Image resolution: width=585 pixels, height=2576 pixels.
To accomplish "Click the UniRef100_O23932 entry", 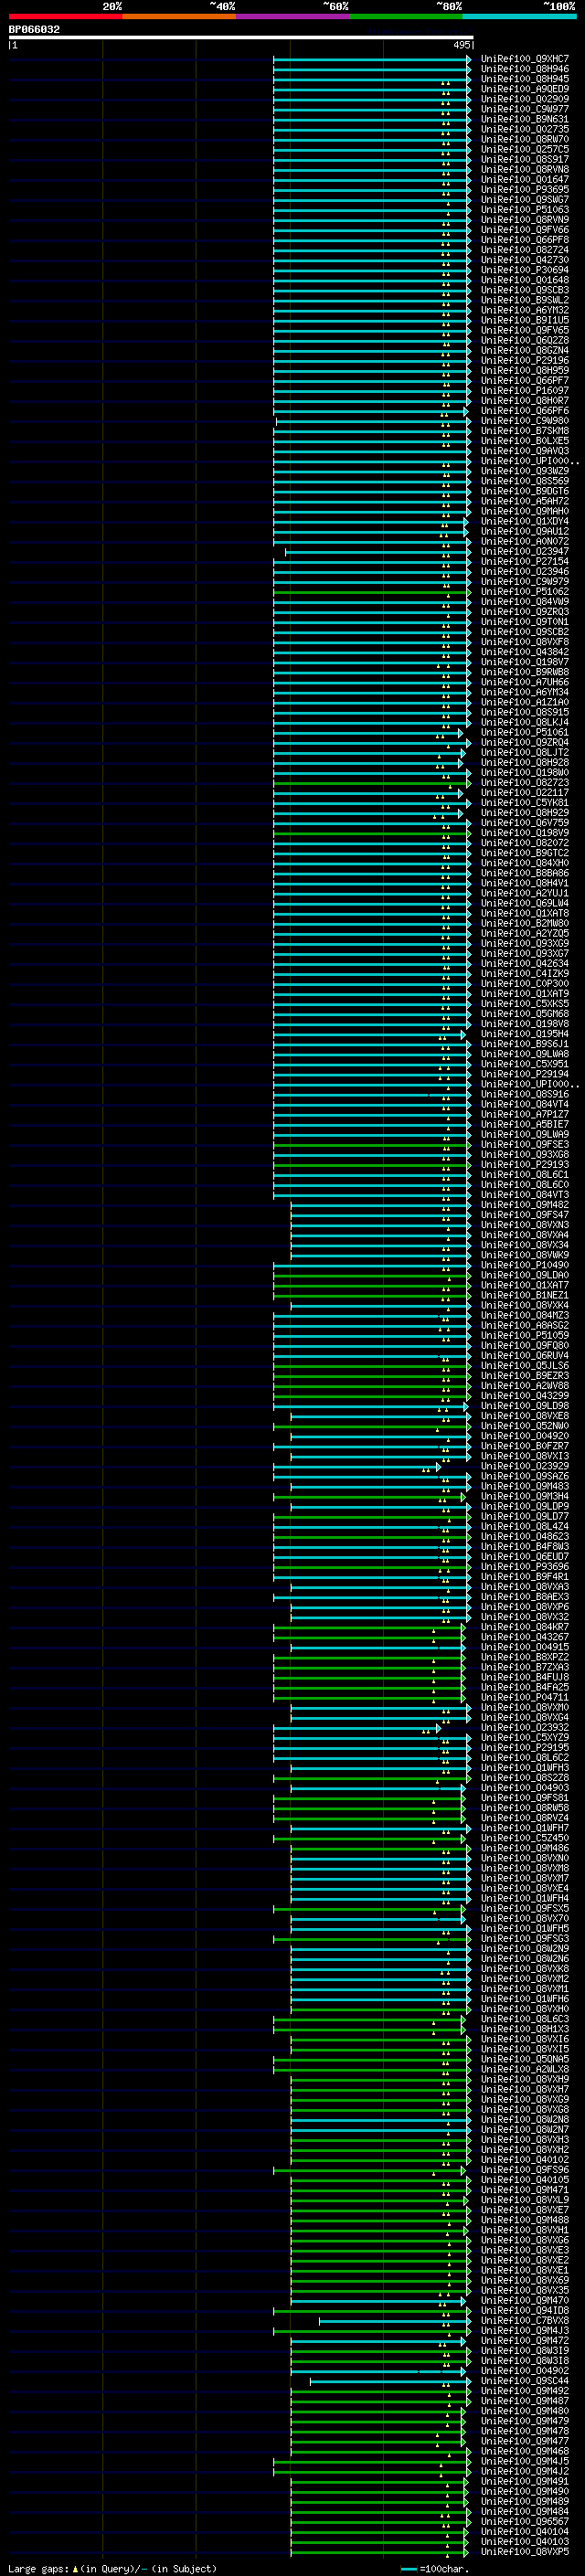I will 524,1728.
